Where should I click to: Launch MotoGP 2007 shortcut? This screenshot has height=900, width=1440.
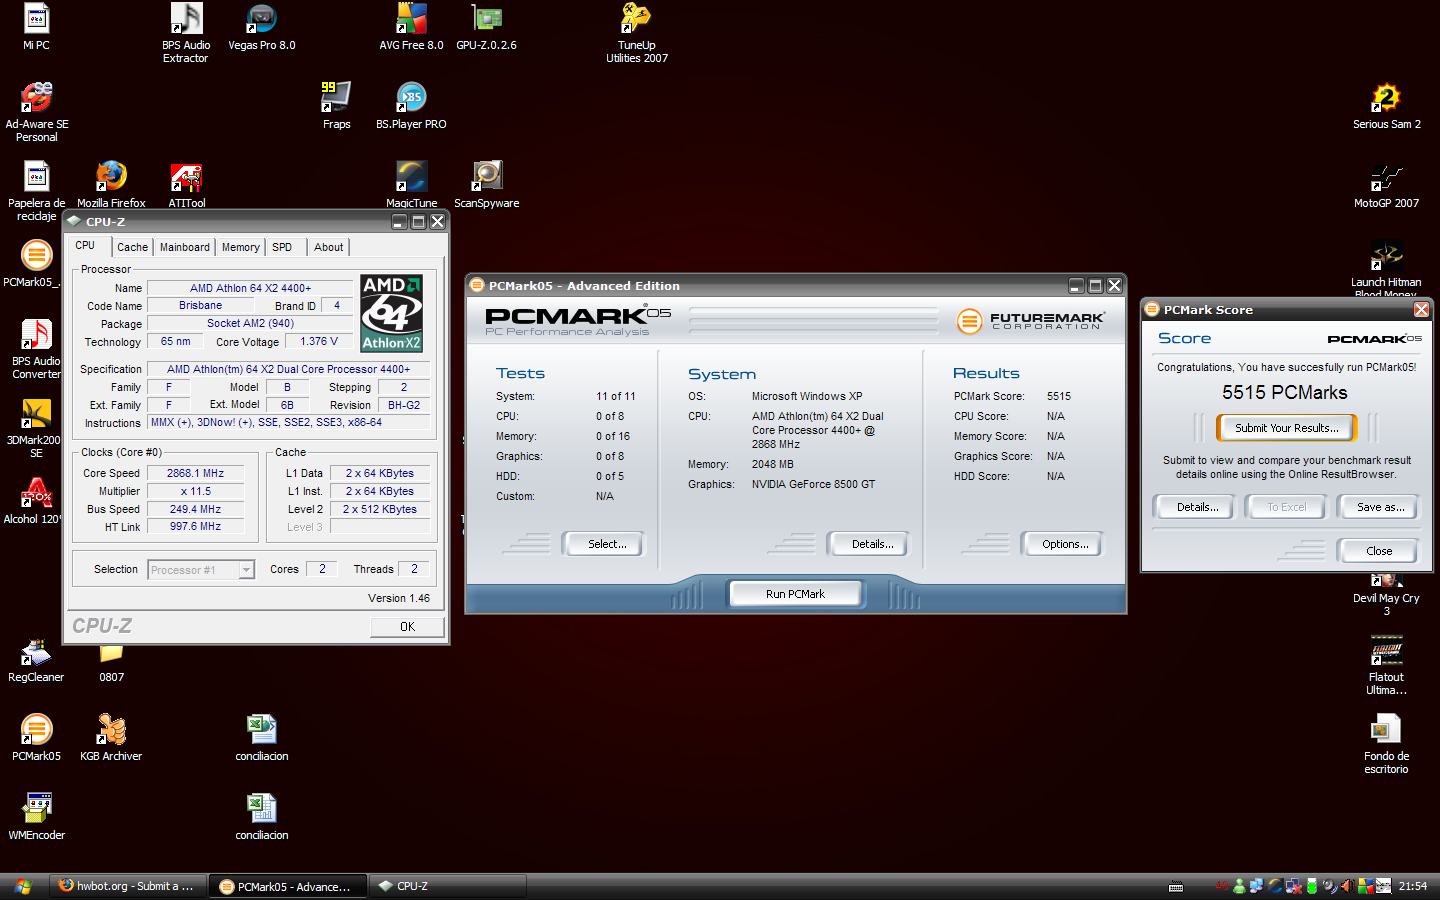(1386, 185)
